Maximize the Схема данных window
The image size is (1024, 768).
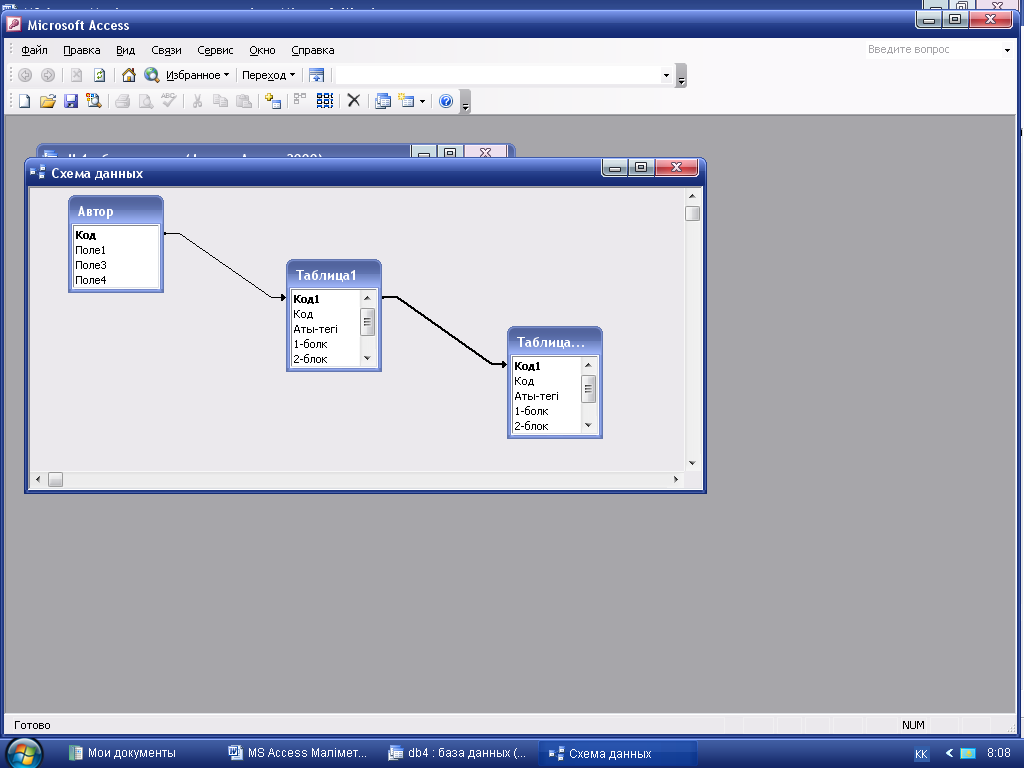(x=641, y=168)
